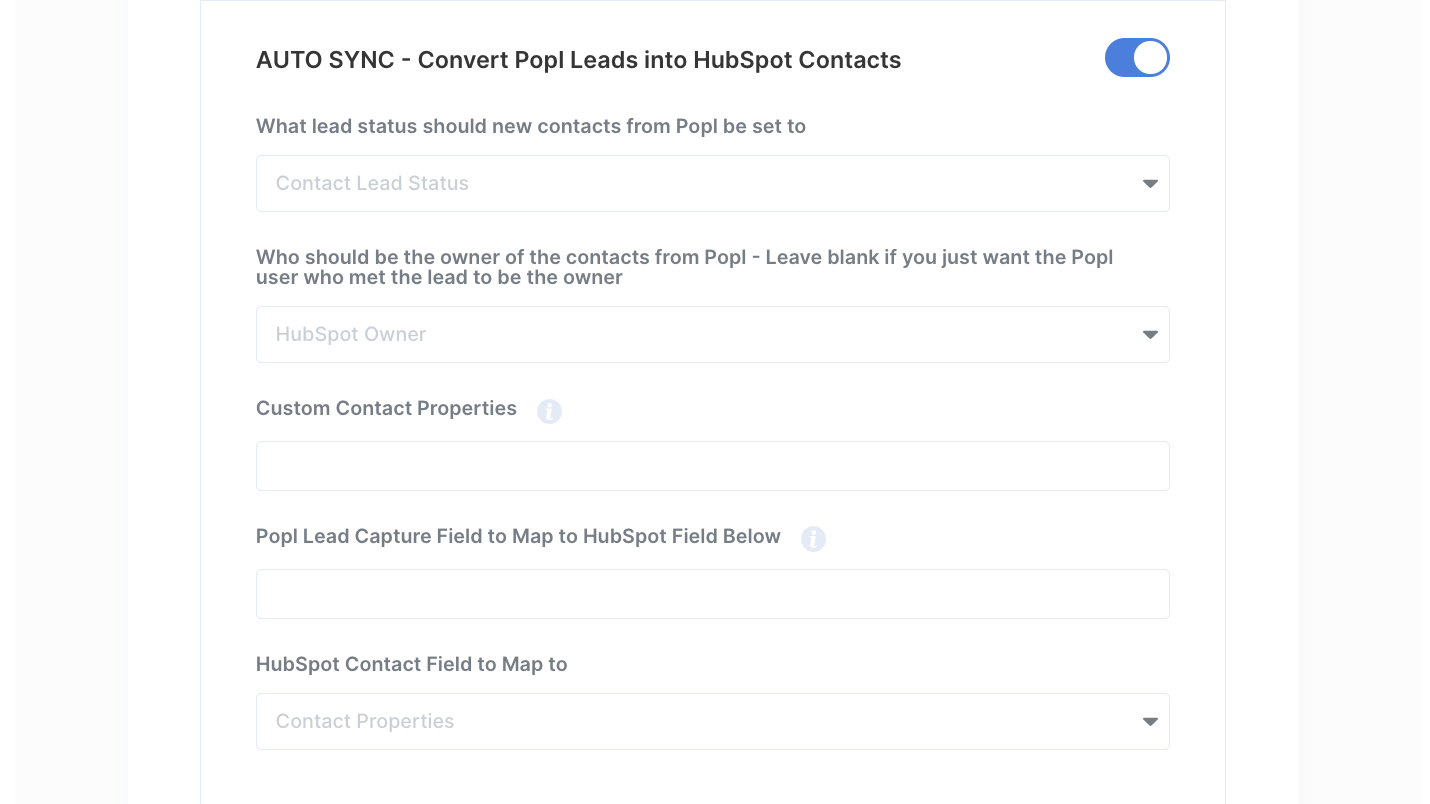Click the owner explanation text about Popl users
The width and height of the screenshot is (1430, 804).
click(684, 267)
